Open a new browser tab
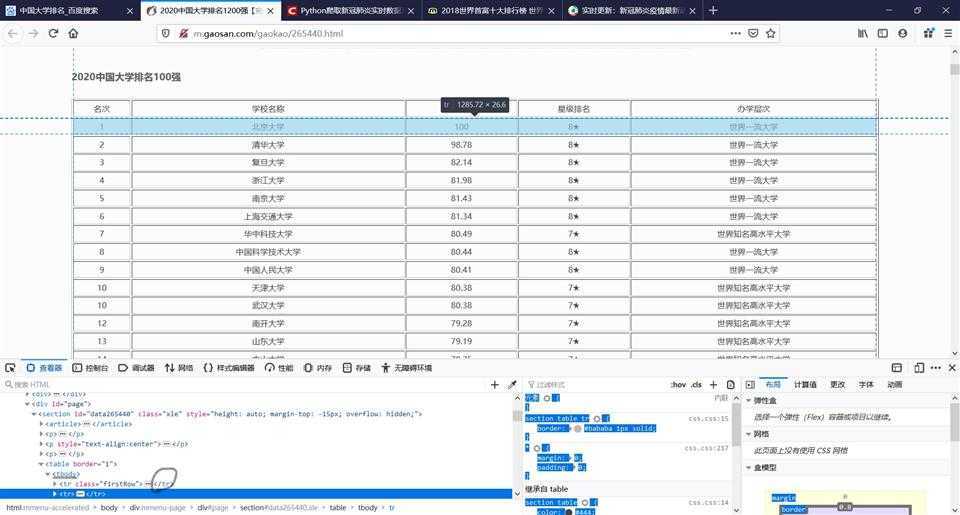The height and width of the screenshot is (515, 960). point(713,10)
